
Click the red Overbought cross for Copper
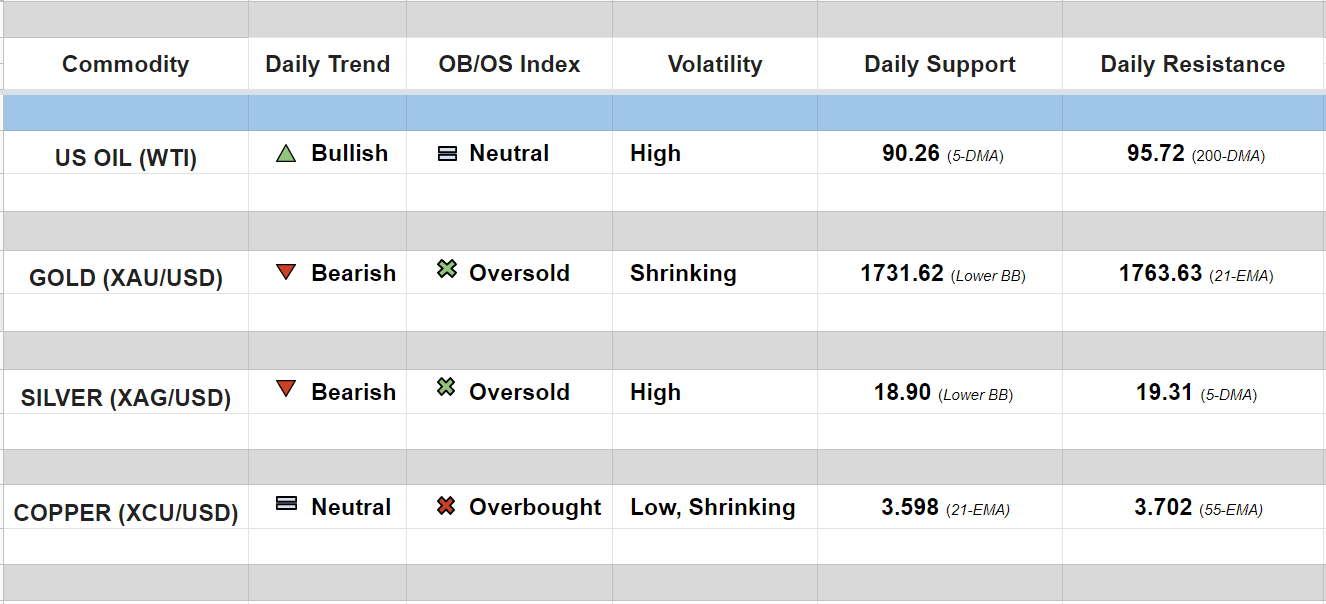click(447, 506)
